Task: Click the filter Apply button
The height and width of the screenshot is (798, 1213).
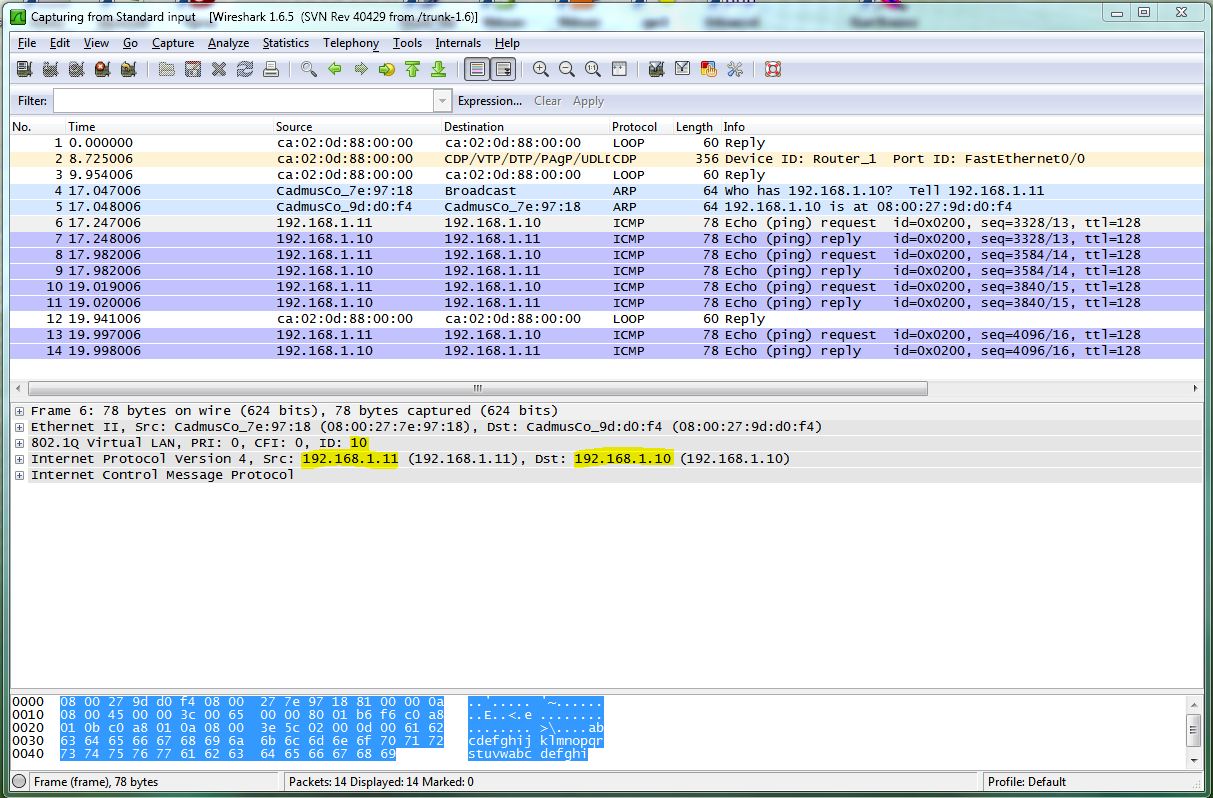Action: 588,101
